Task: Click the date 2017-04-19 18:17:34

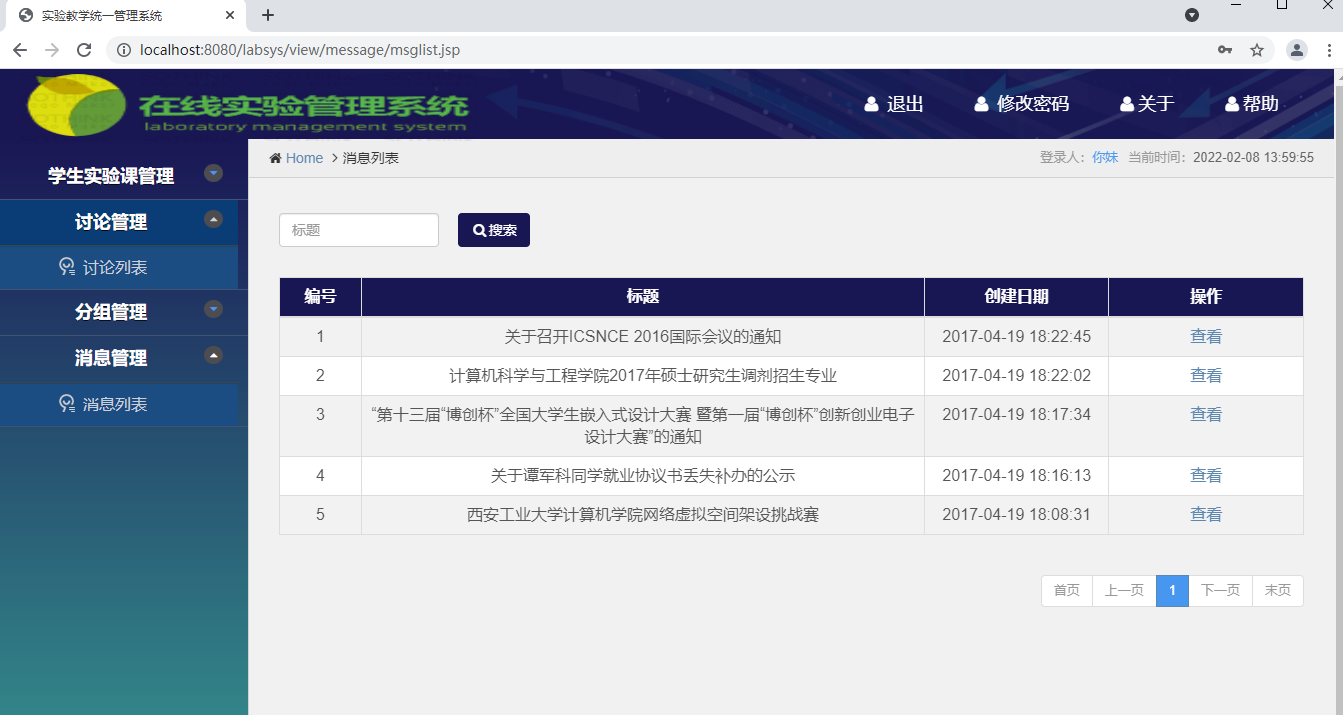Action: tap(1016, 415)
